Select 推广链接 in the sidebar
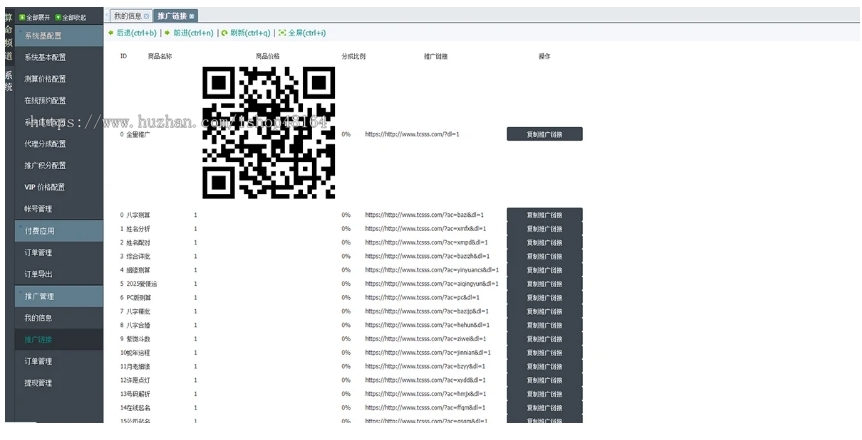Viewport: 862px width, 440px height. [x=59, y=339]
